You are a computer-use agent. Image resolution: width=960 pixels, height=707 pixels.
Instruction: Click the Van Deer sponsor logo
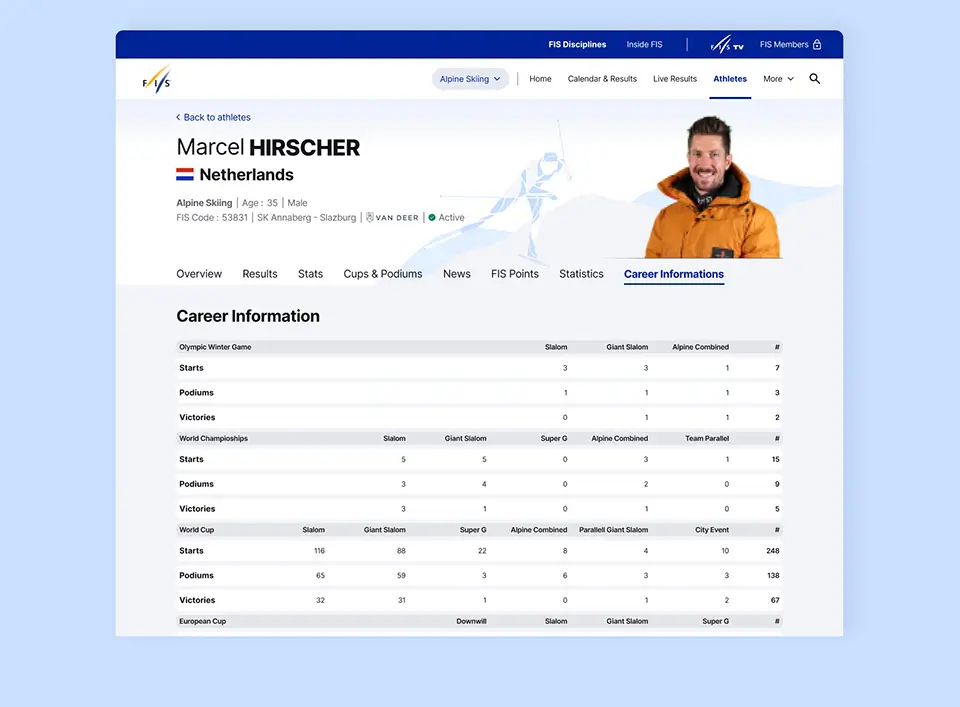(x=392, y=217)
